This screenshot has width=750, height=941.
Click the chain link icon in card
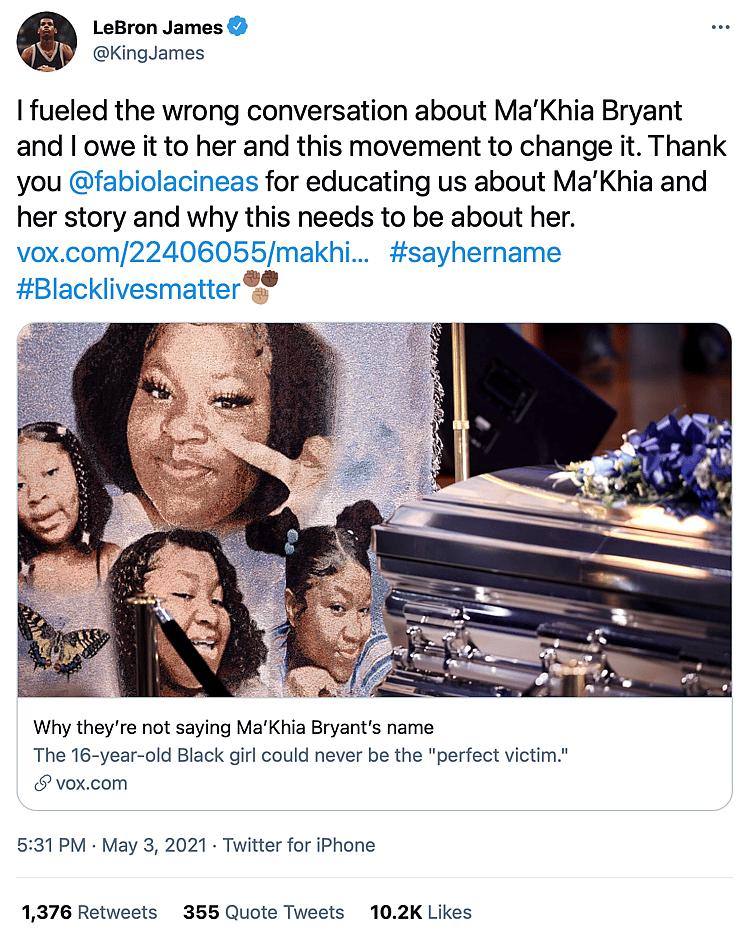click(42, 783)
